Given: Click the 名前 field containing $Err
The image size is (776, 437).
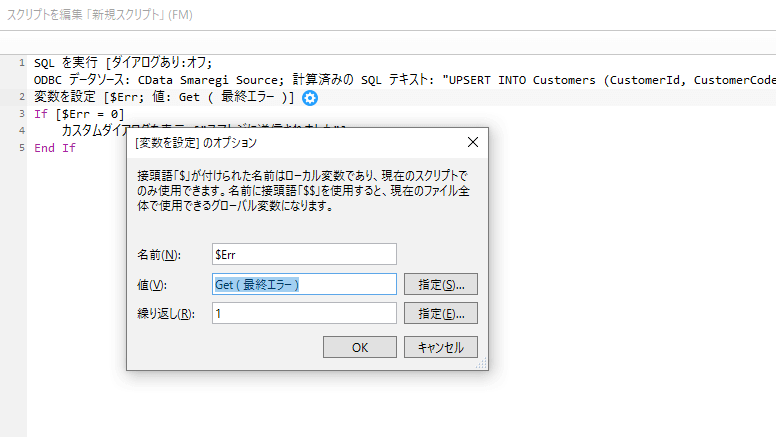Looking at the screenshot, I should (x=305, y=254).
